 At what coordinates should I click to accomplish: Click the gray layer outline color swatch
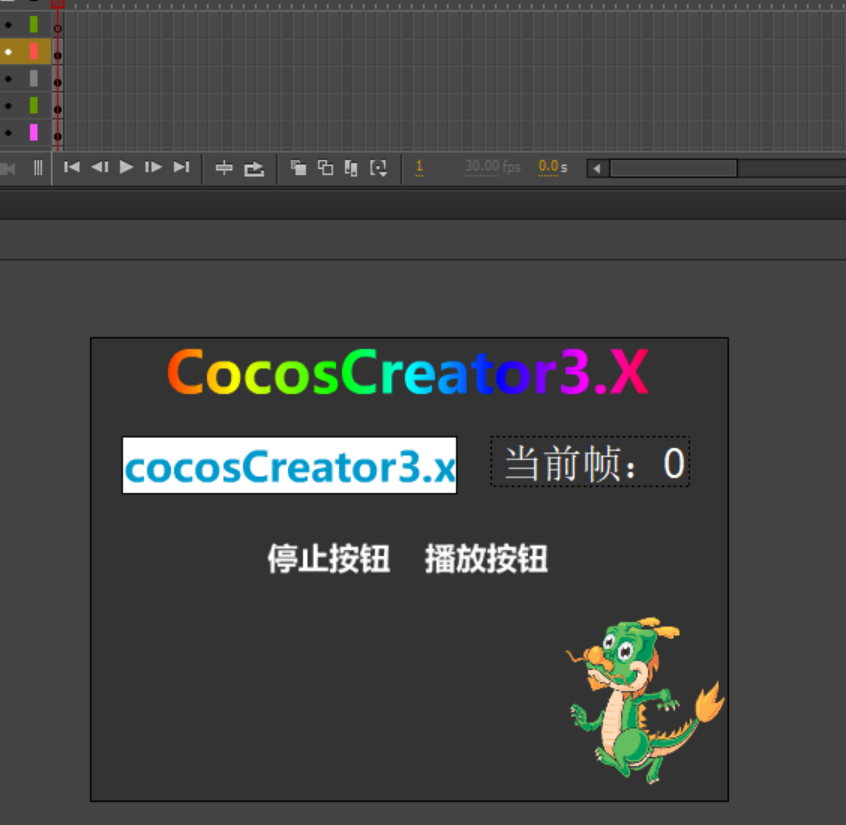33,78
